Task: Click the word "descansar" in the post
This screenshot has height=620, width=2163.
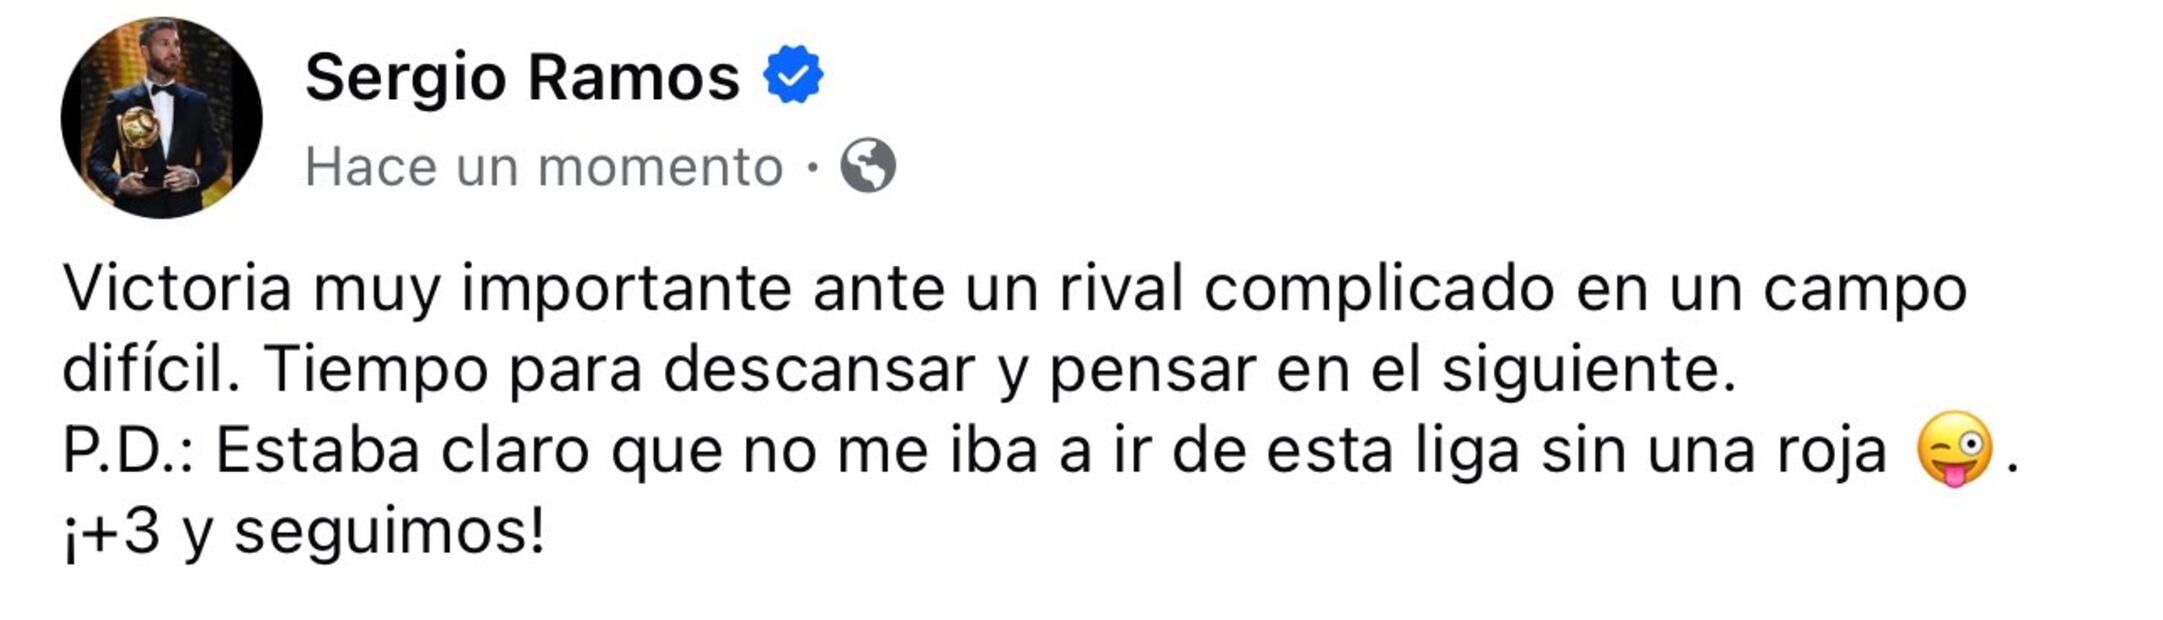Action: [x=818, y=370]
